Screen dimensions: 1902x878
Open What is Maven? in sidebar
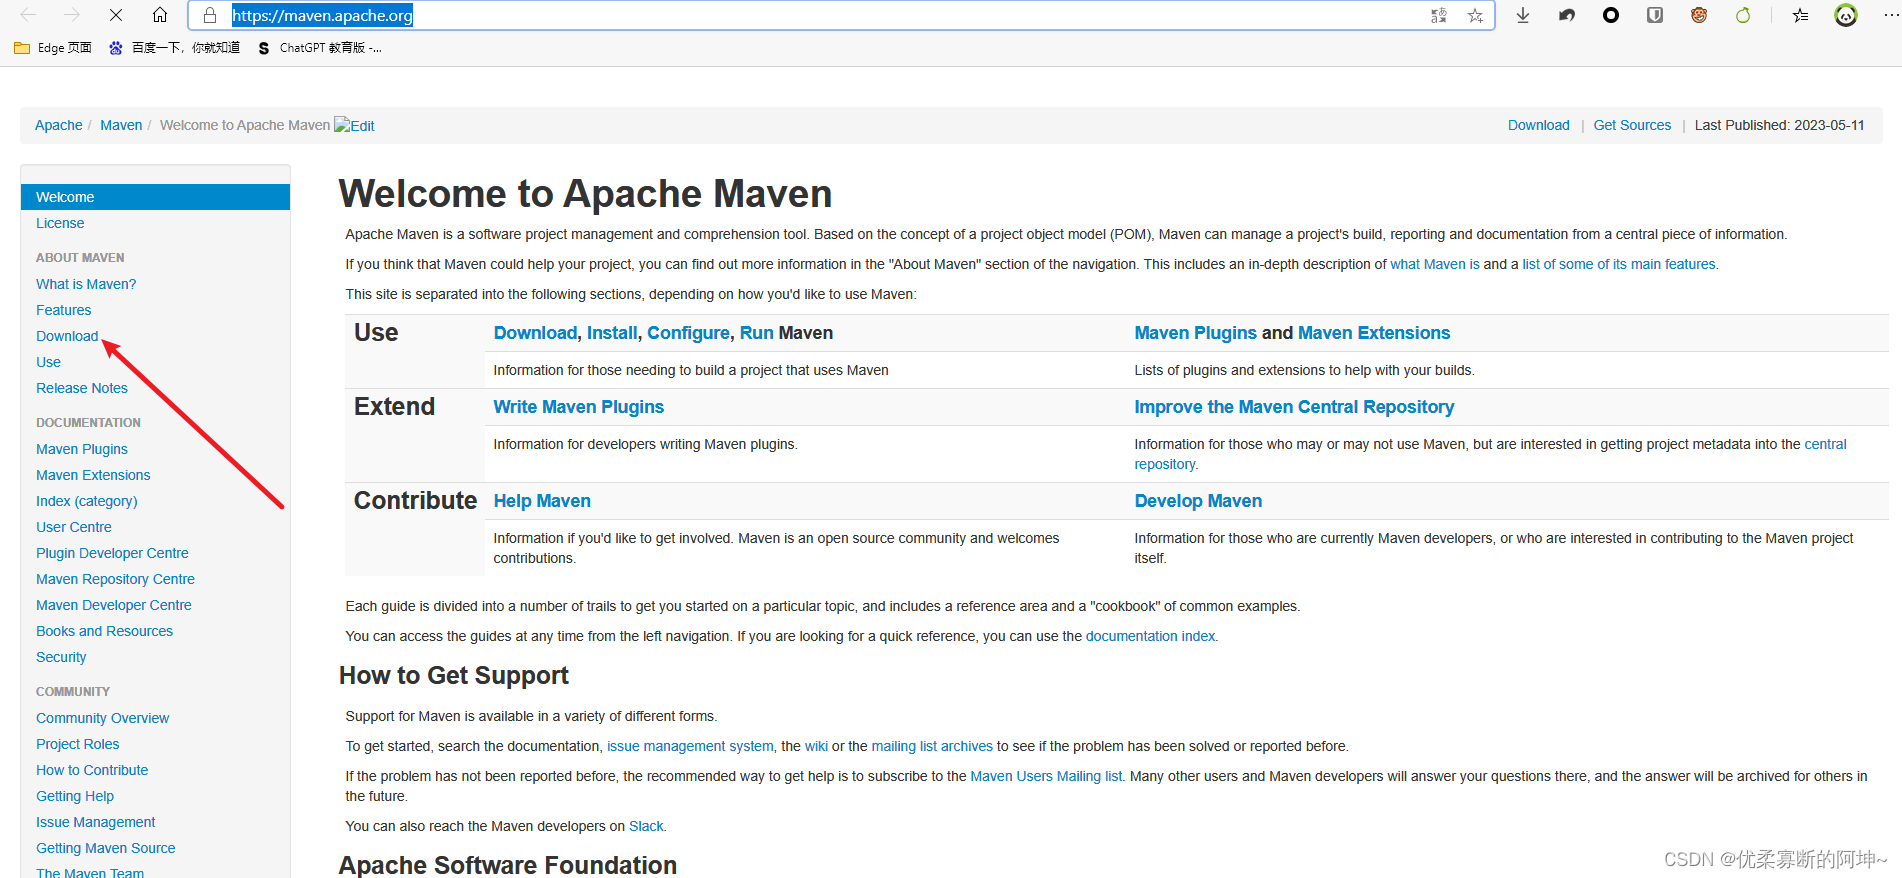pos(86,284)
